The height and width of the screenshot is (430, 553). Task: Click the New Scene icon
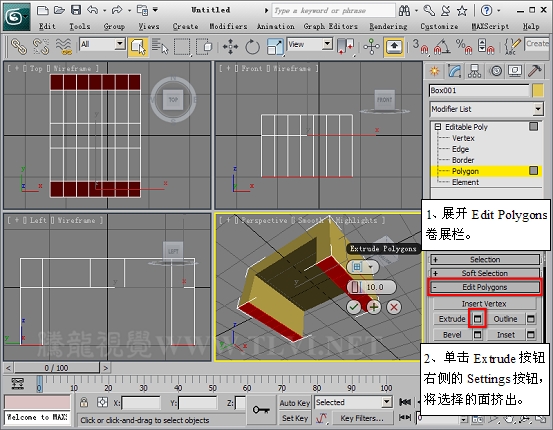[43, 10]
